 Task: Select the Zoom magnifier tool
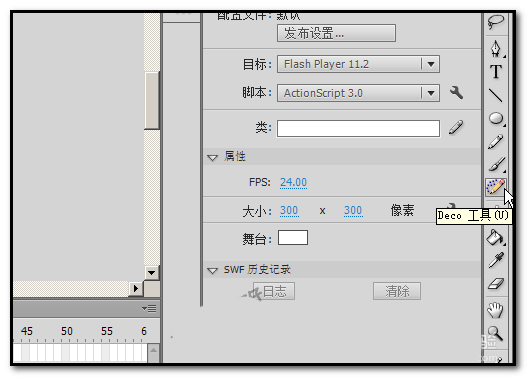pos(495,333)
